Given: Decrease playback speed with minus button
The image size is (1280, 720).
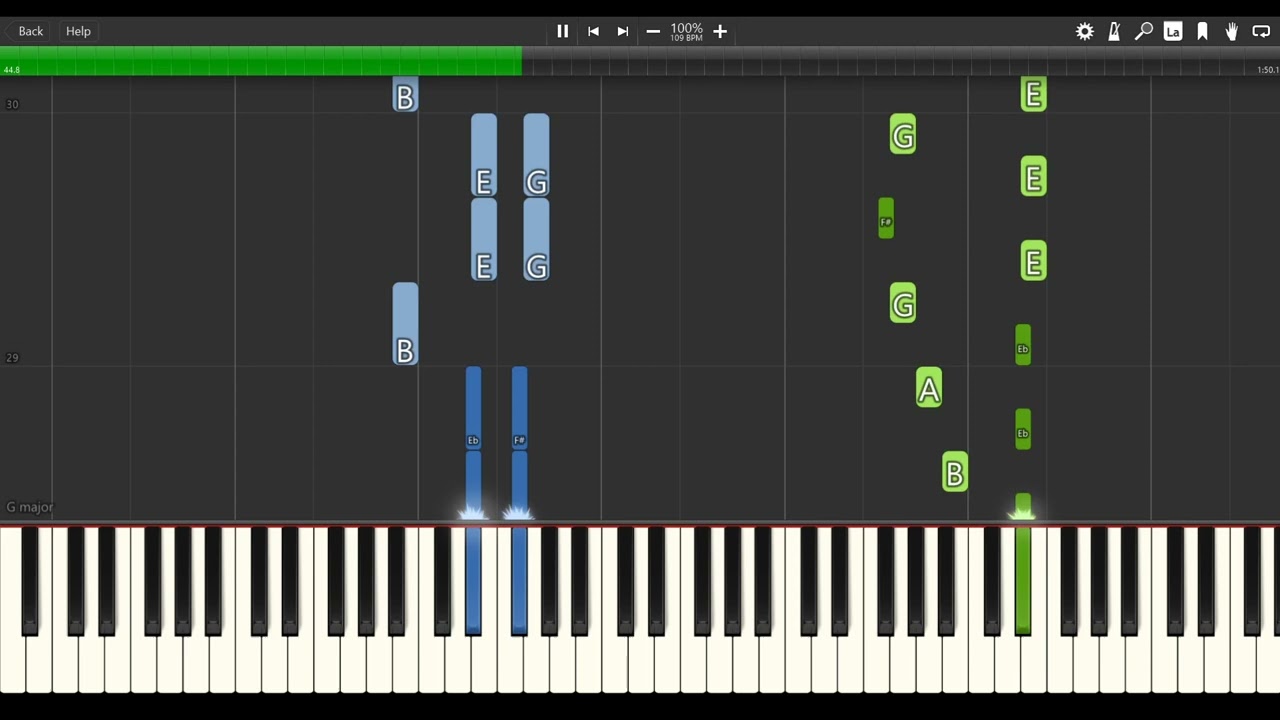Looking at the screenshot, I should point(653,31).
